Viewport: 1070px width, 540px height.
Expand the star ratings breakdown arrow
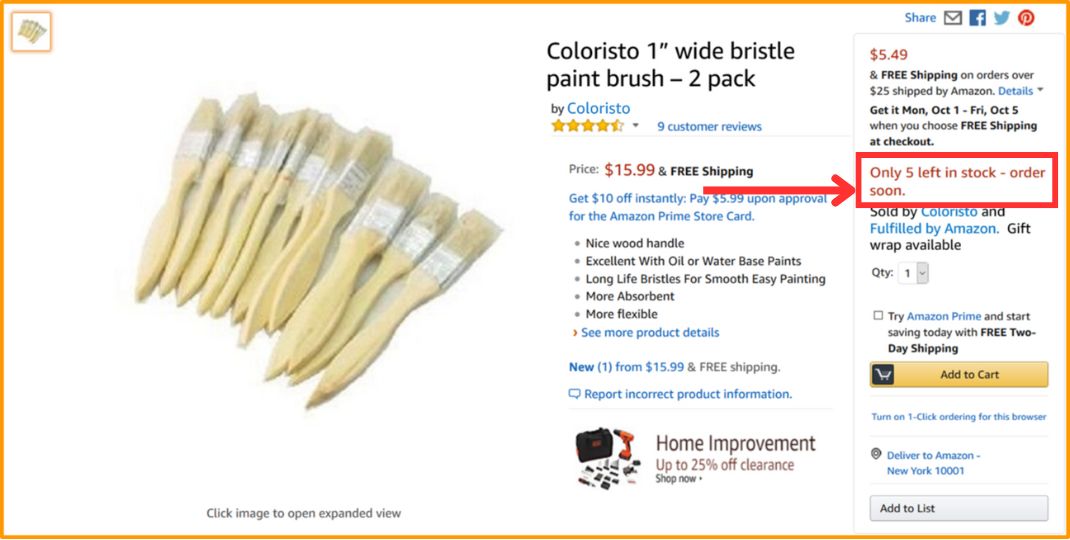pyautogui.click(x=635, y=126)
